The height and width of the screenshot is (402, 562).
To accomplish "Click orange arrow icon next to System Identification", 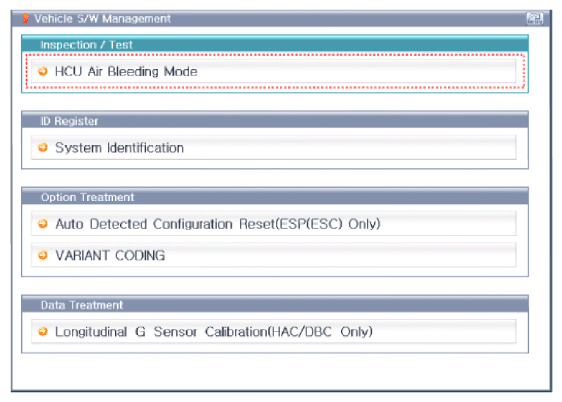I will pos(43,147).
